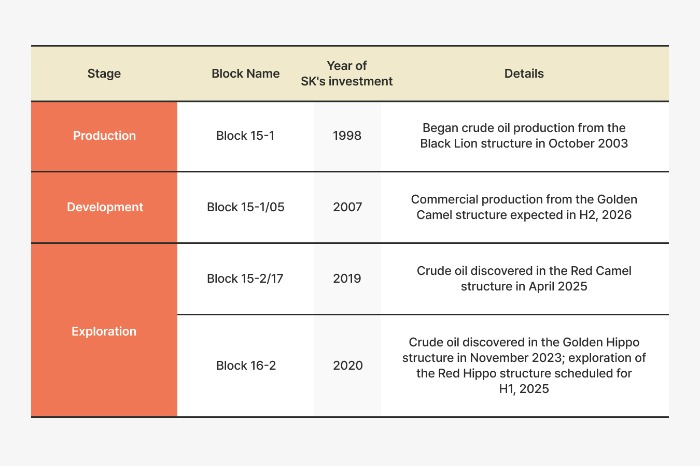Select the 2019 investment year cell
This screenshot has width=700, height=466.
pyautogui.click(x=347, y=279)
